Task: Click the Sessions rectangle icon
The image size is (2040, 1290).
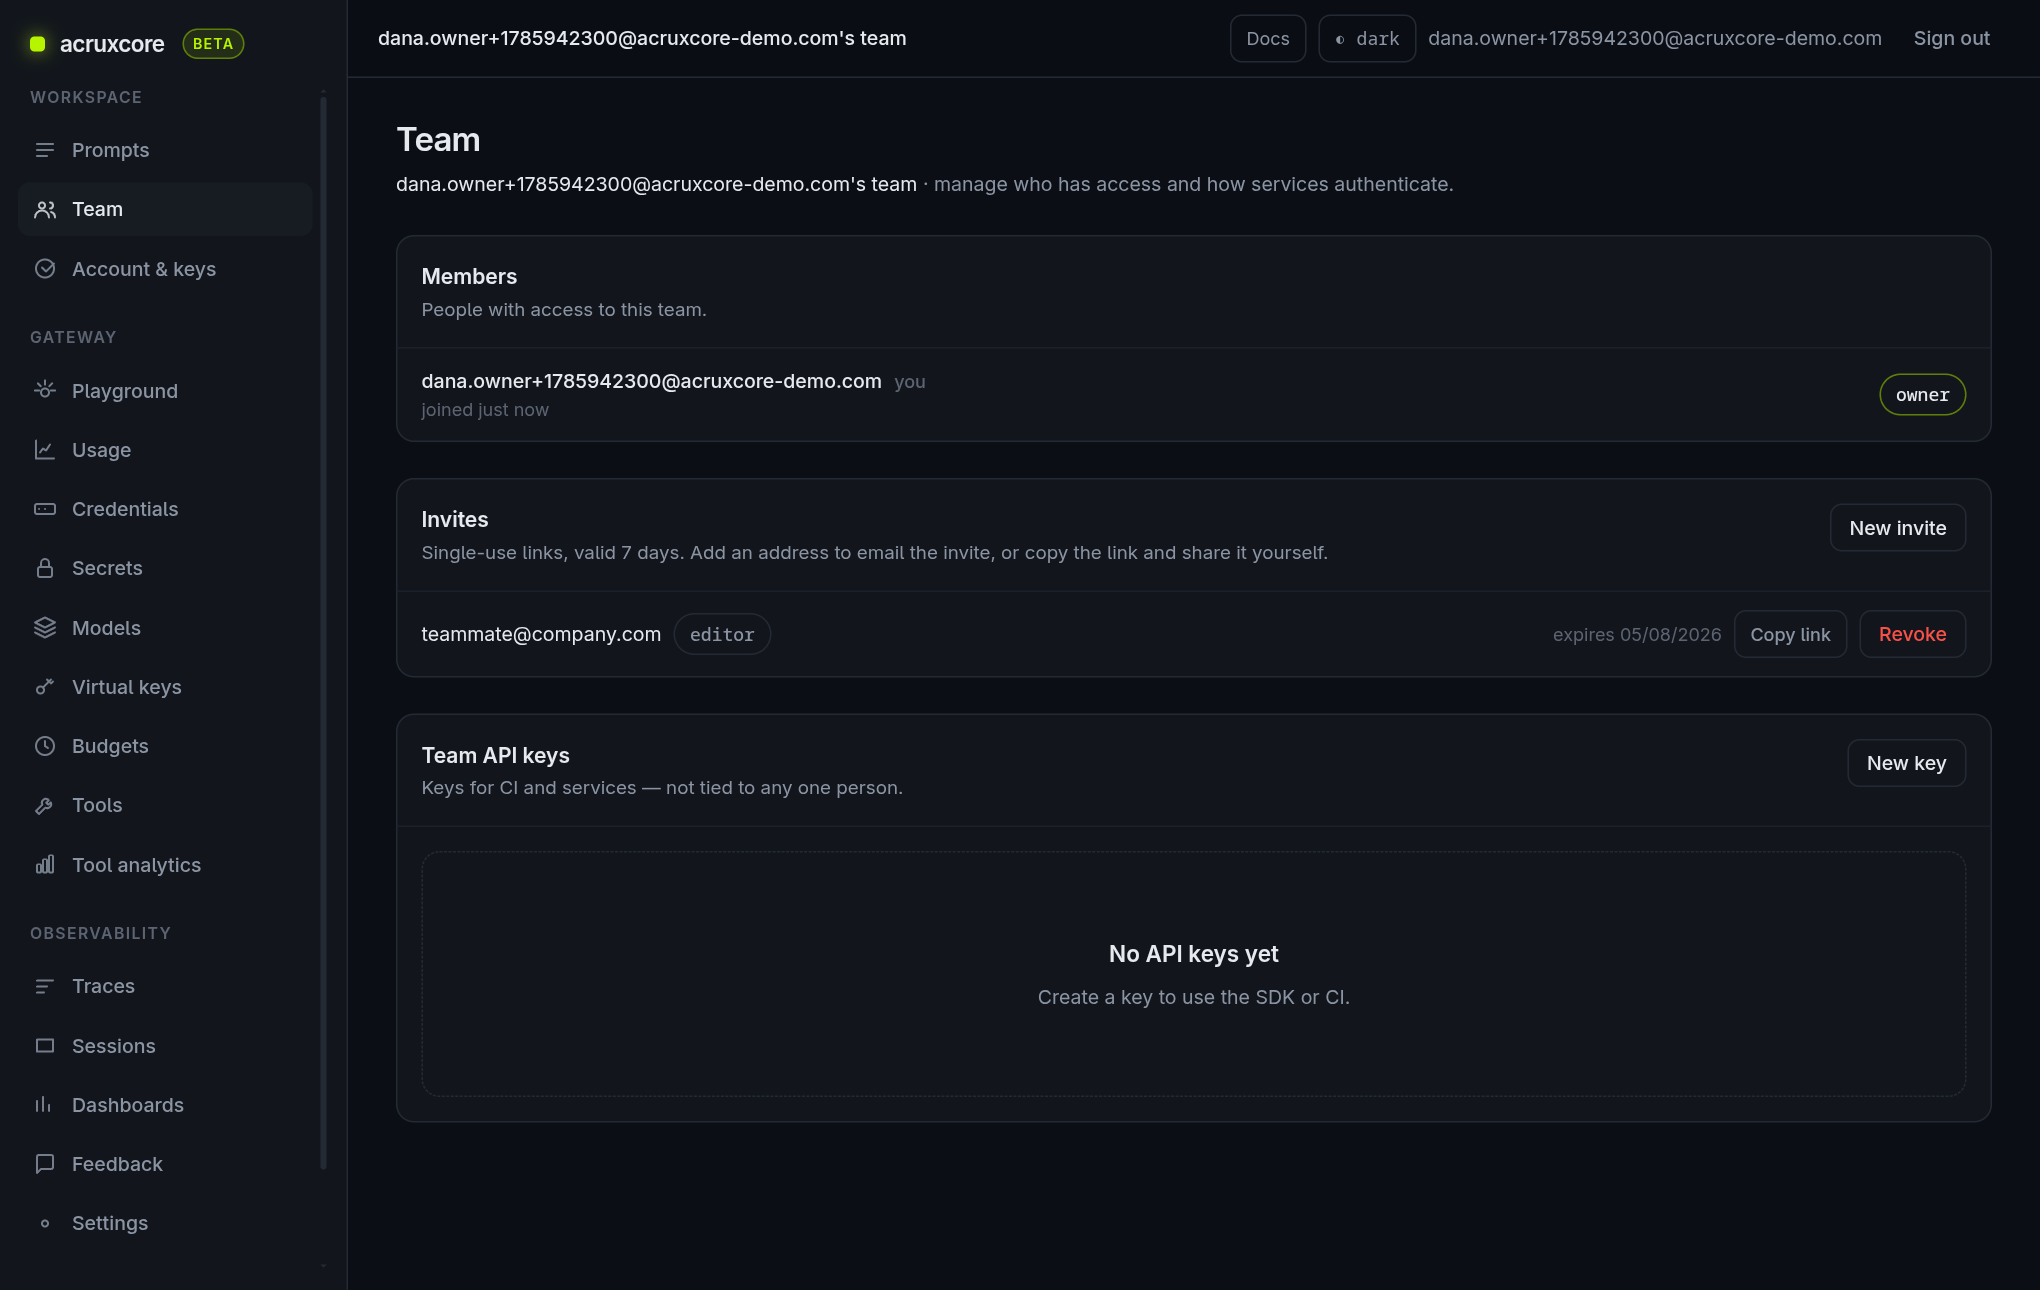Action: [x=45, y=1046]
